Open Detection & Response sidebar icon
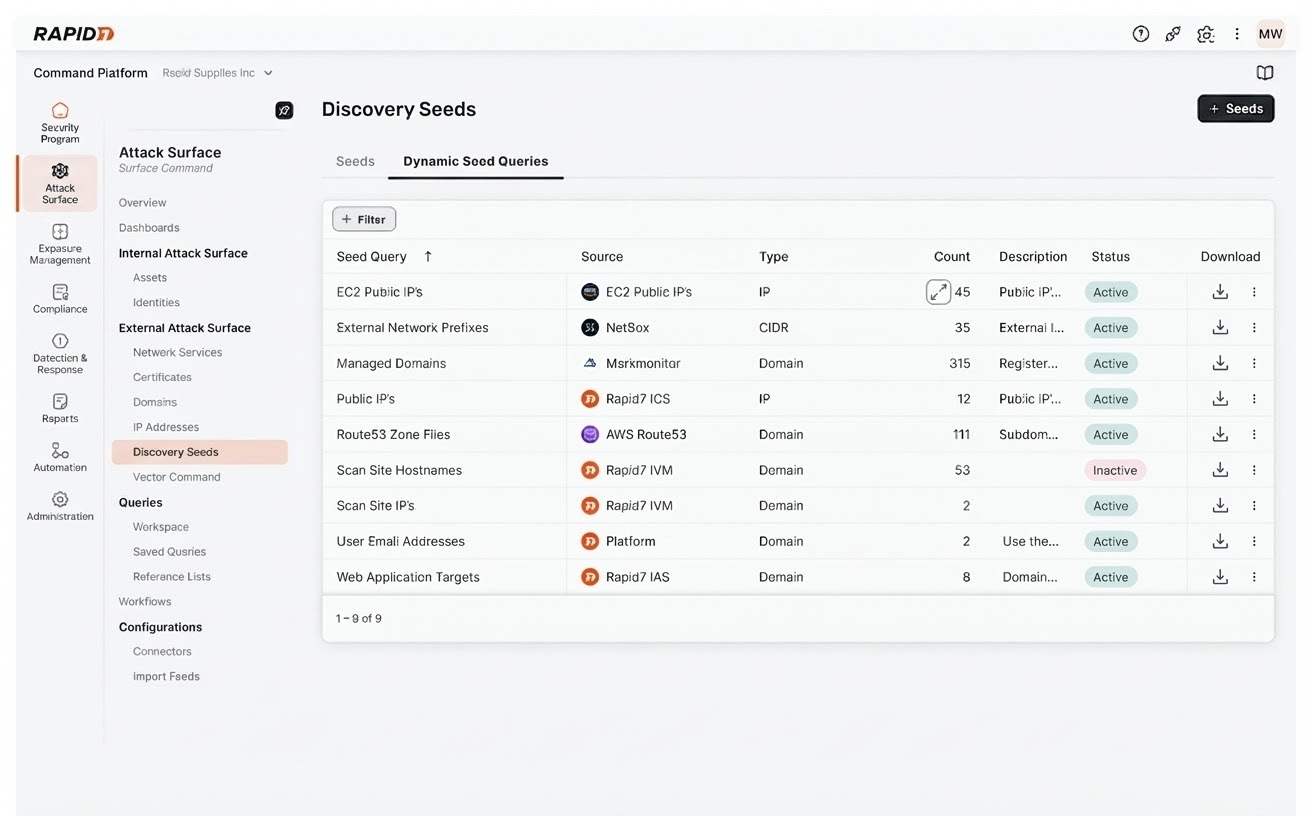Viewport: 1312px width, 816px height. (60, 342)
